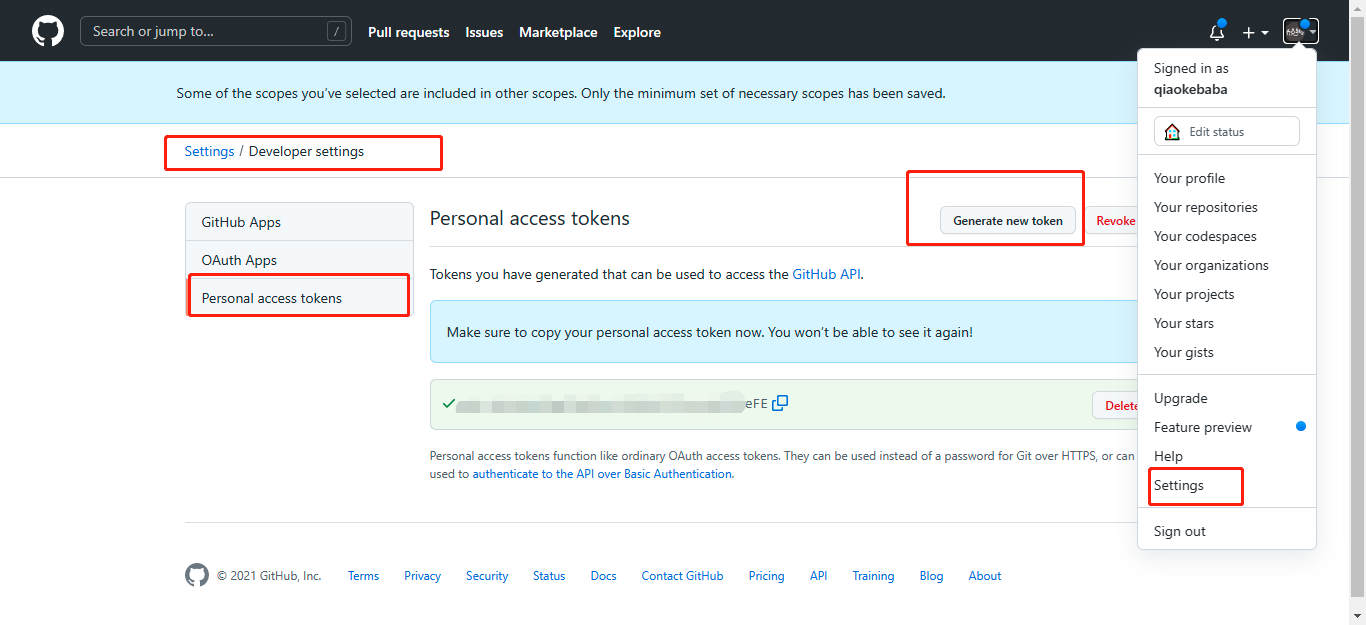
Task: Open the API footer link
Action: point(818,576)
